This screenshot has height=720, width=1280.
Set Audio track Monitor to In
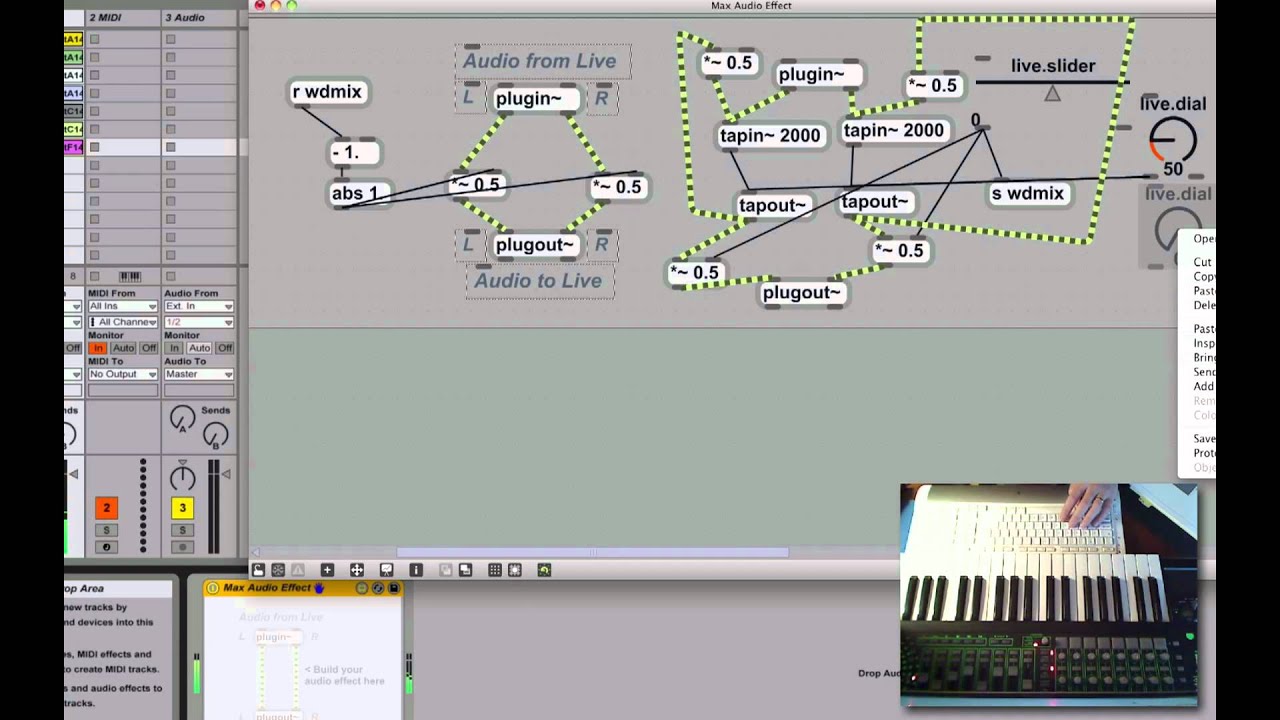tap(174, 348)
